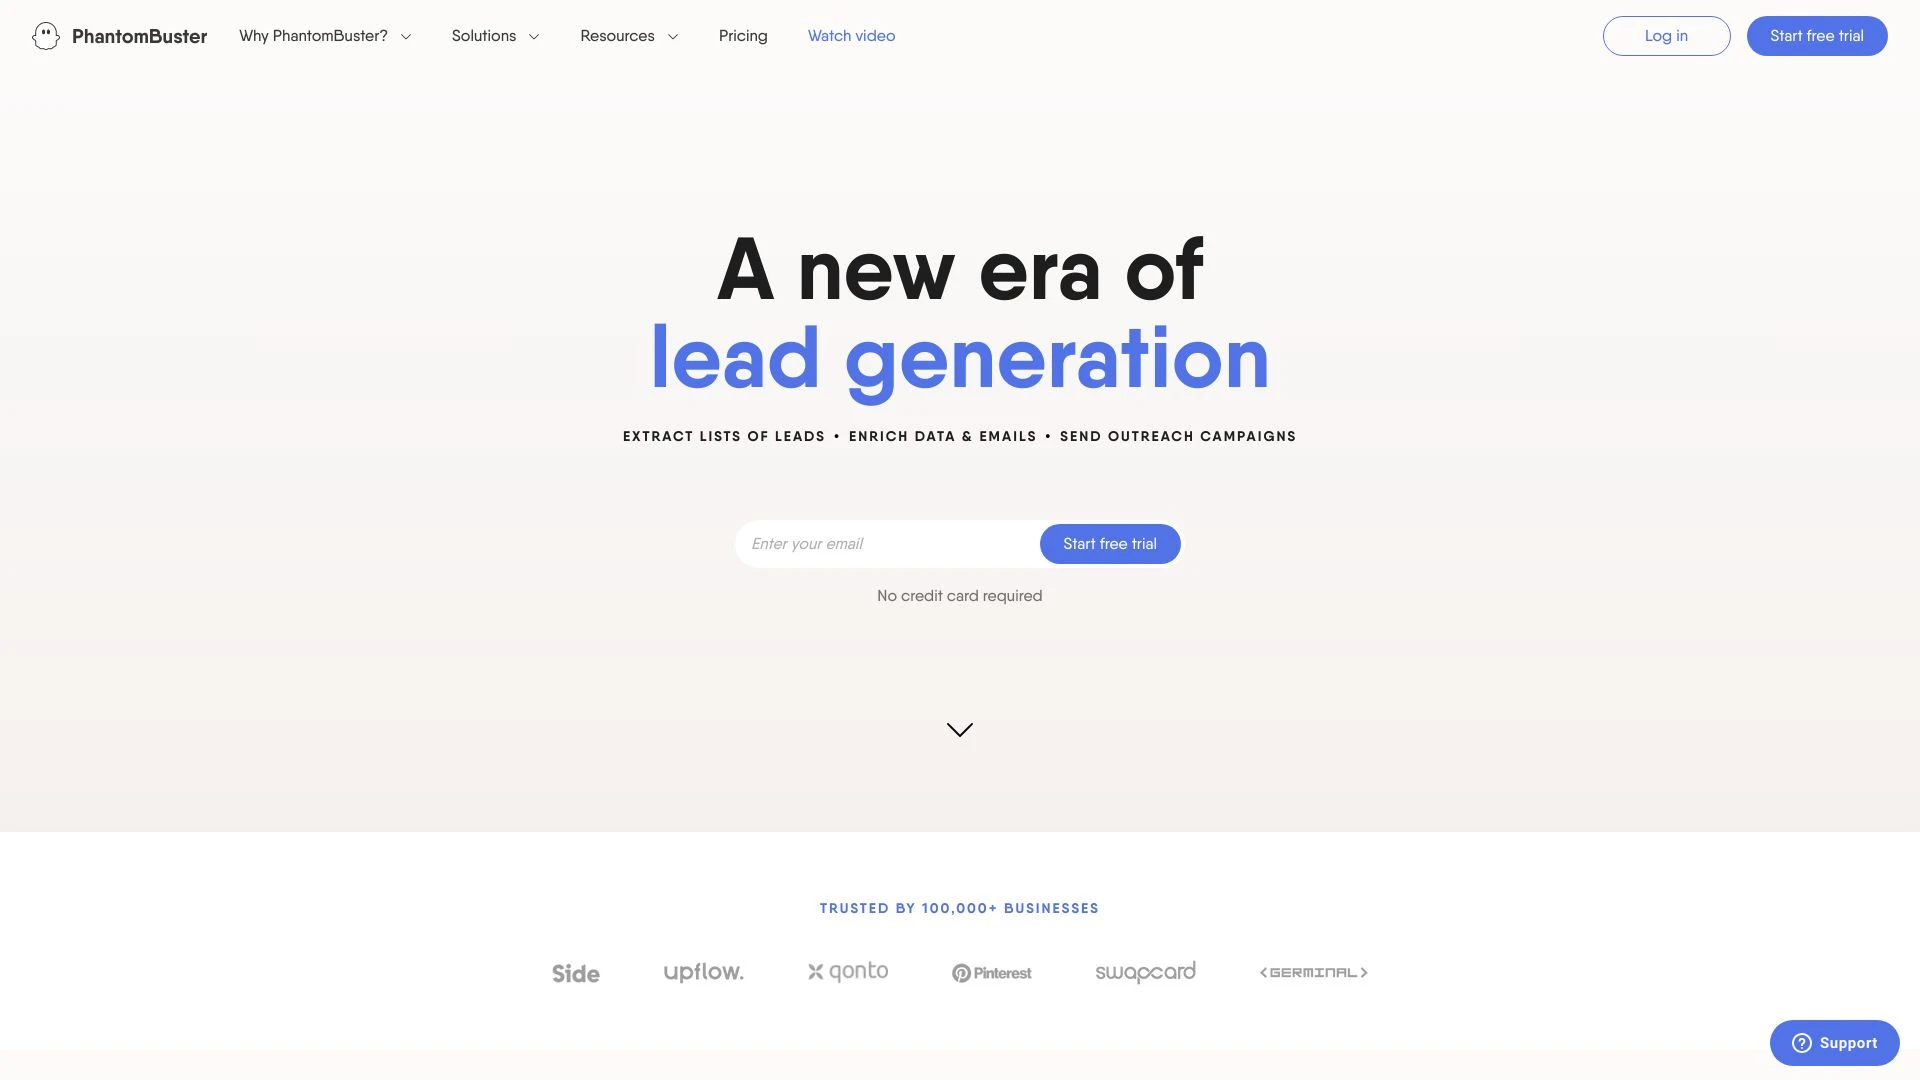The height and width of the screenshot is (1080, 1920).
Task: Click the Side logo in trusted section
Action: coord(576,973)
